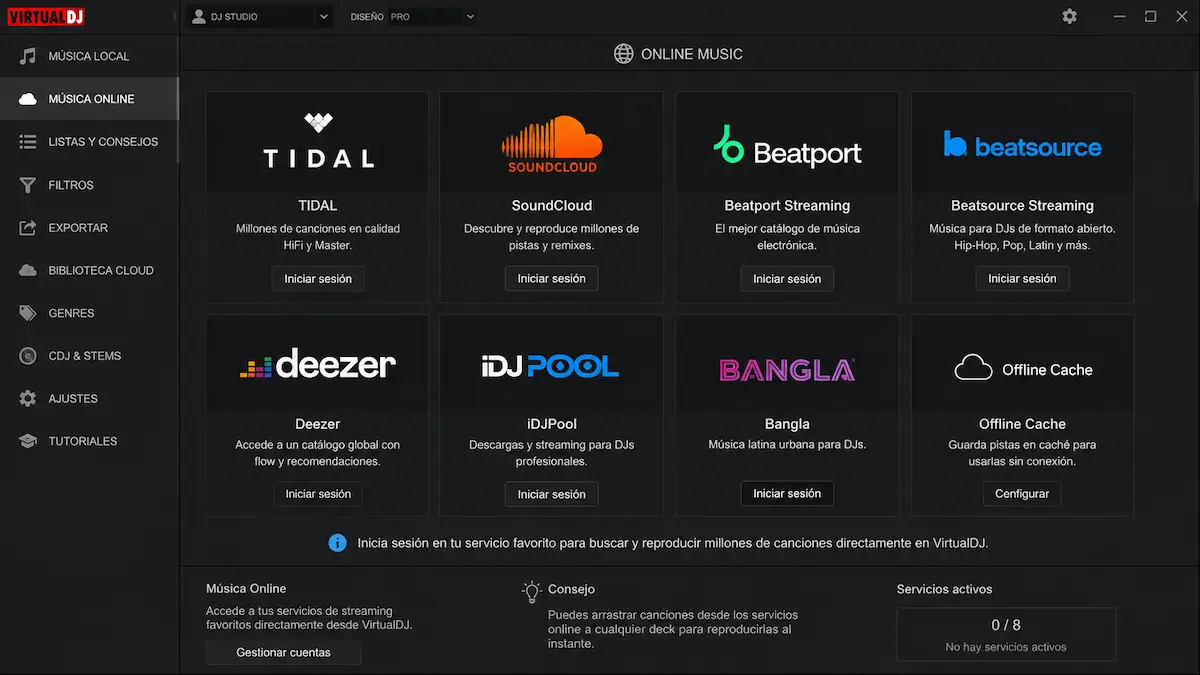Click the cloud icon beside Biblioteca Cloud
This screenshot has height=675, width=1200.
[28, 270]
